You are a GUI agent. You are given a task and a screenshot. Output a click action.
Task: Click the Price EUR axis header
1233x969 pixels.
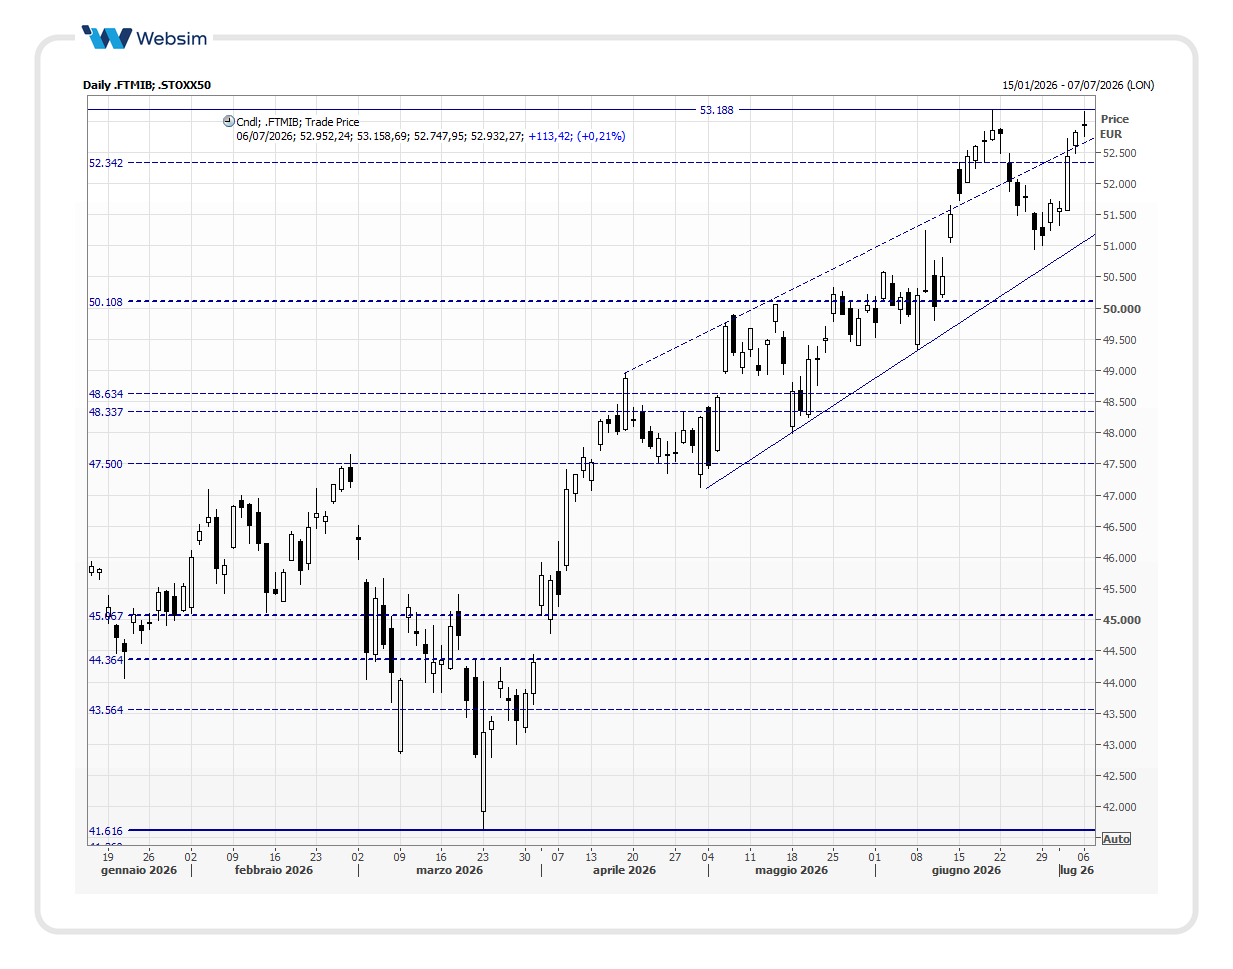point(1114,126)
